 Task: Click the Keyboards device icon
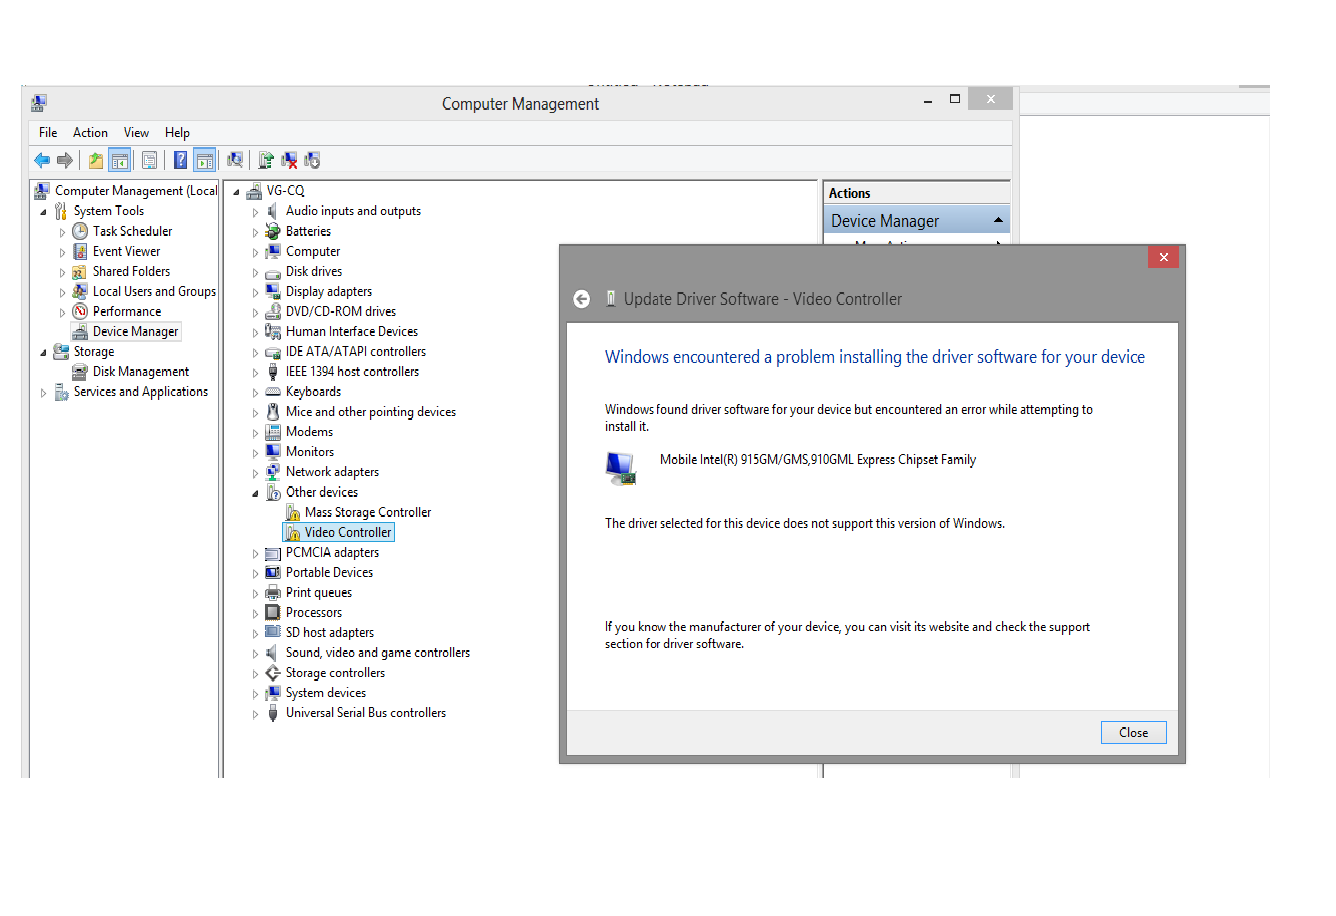[272, 392]
